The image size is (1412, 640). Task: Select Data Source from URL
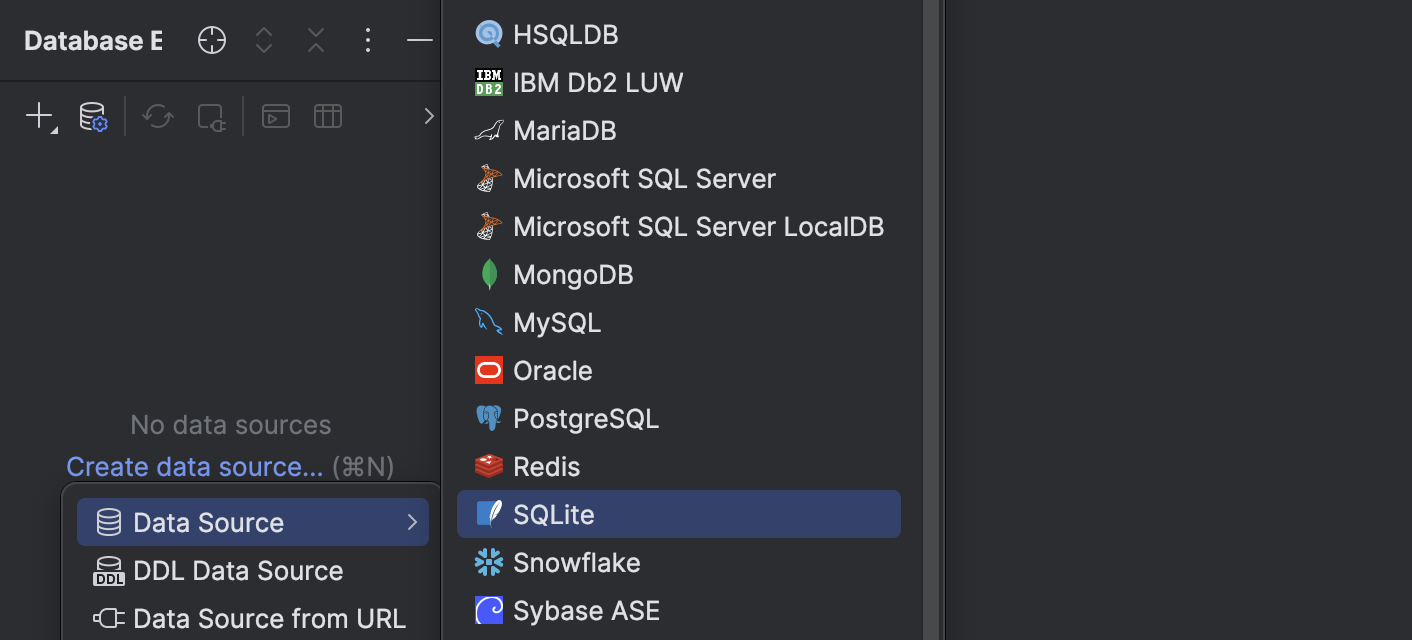pyautogui.click(x=270, y=618)
